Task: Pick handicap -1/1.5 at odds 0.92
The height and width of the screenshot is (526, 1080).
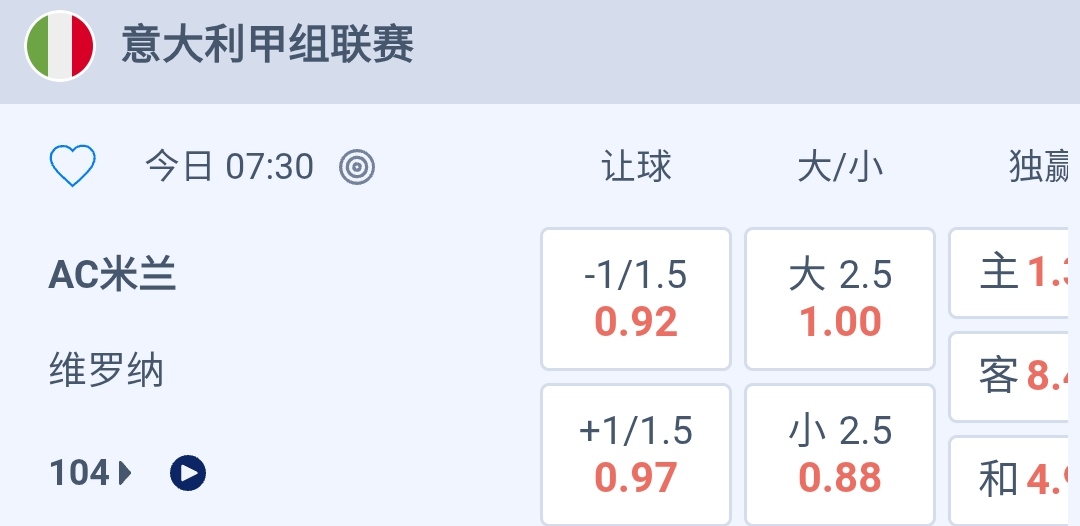Action: 636,299
